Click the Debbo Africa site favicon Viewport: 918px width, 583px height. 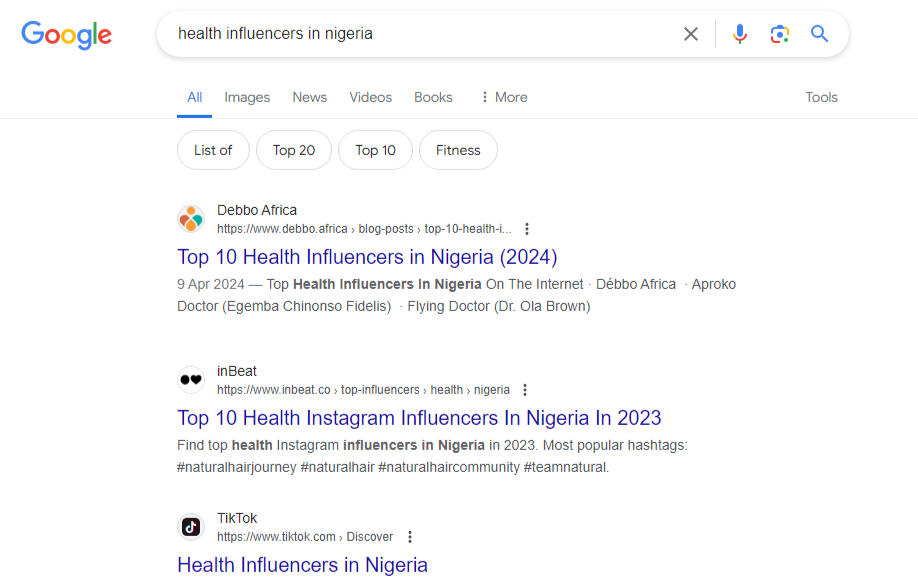tap(191, 219)
